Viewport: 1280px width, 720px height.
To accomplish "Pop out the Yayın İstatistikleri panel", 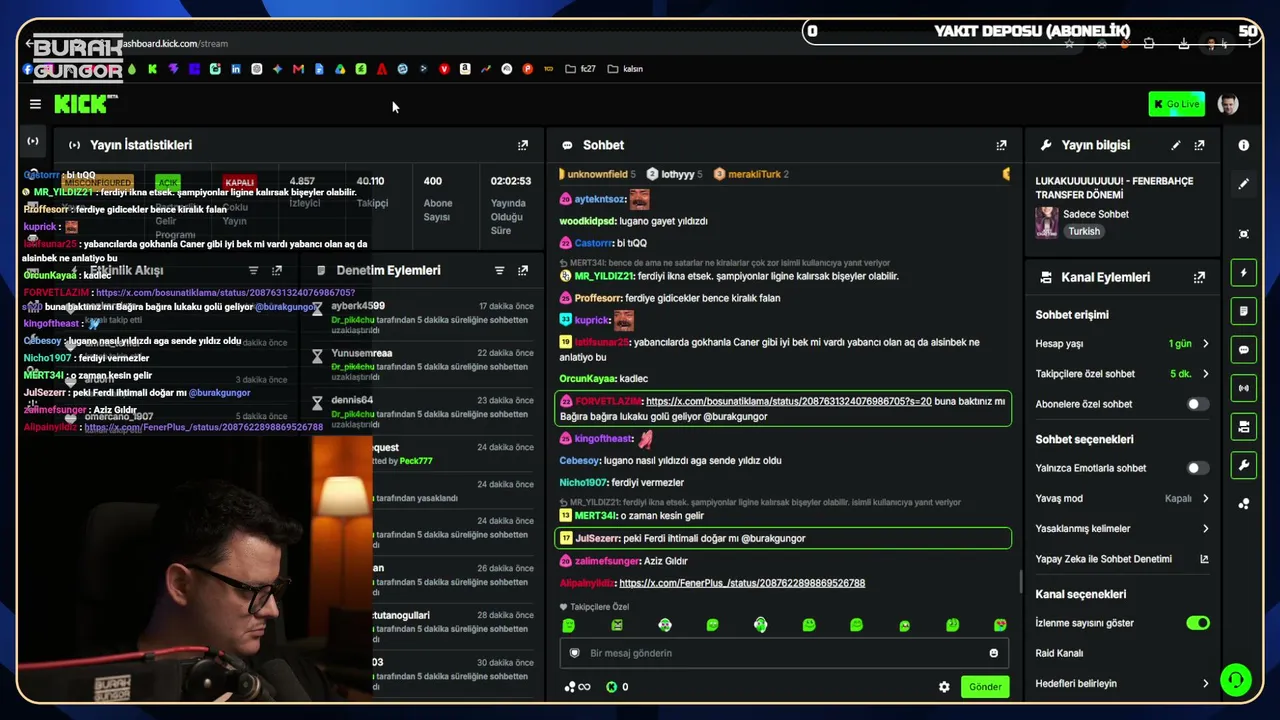I will coord(523,145).
